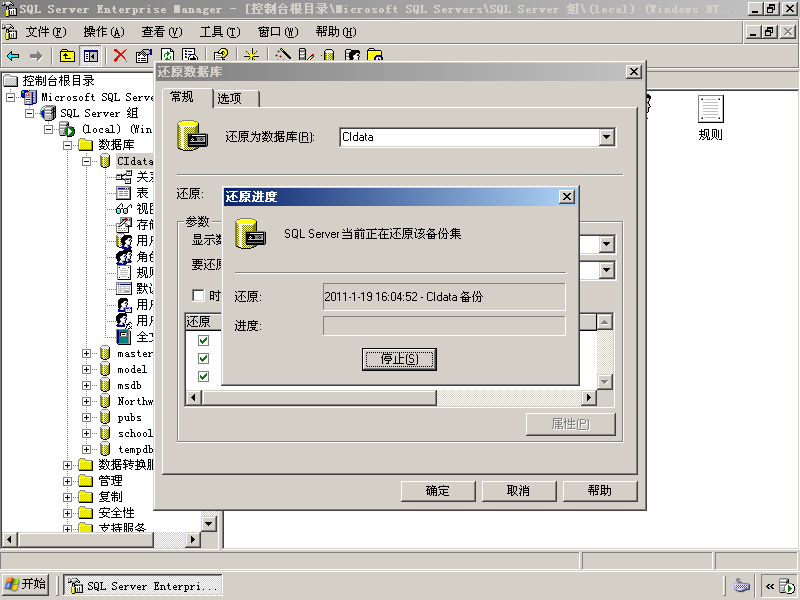The image size is (800, 600).
Task: Click the 取消 button
Action: 518,491
